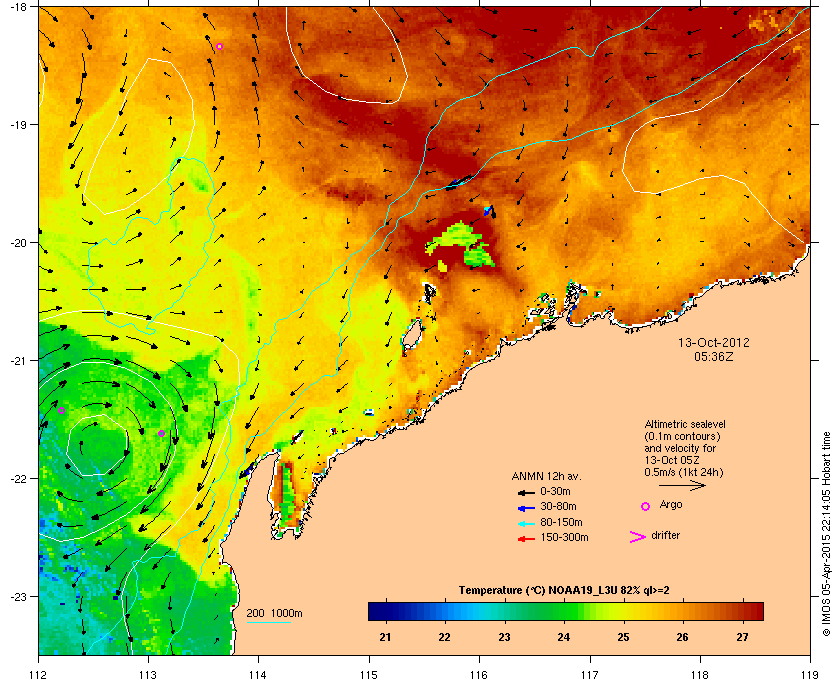Click the longitude axis label 119
Image resolution: width=840 pixels, height=680 pixels.
(810, 675)
